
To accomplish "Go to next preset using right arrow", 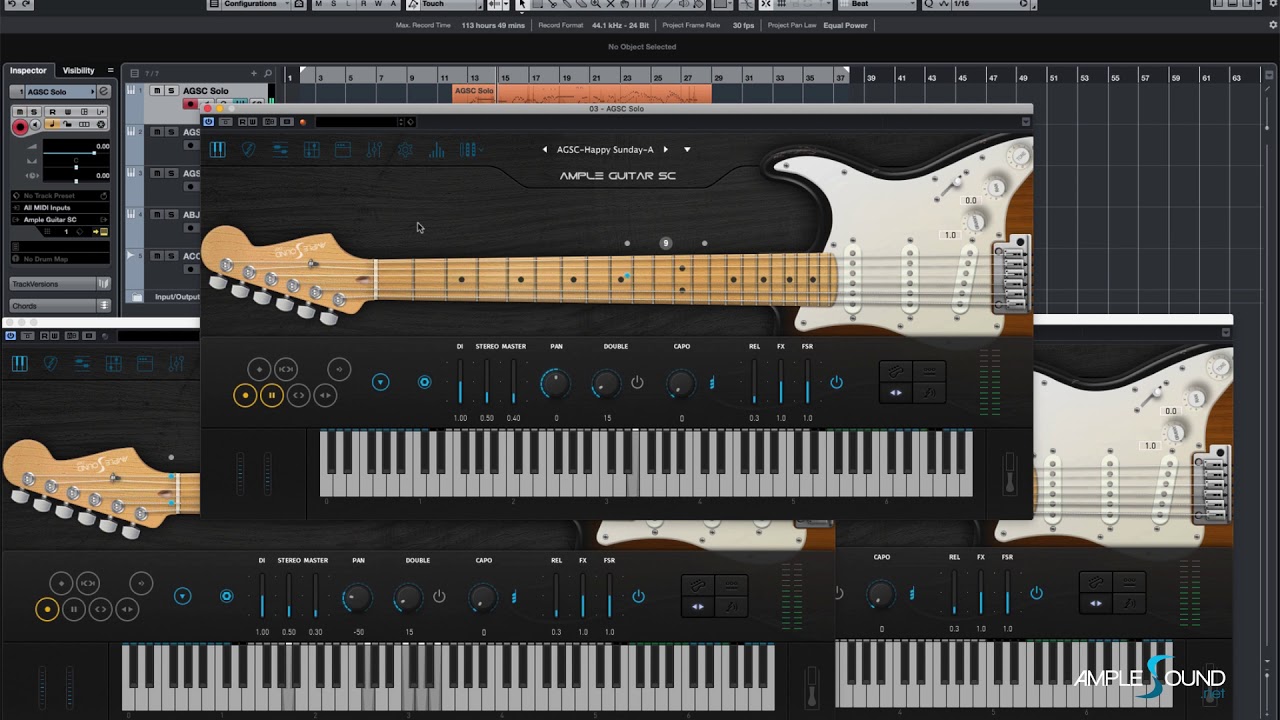I will pos(666,150).
